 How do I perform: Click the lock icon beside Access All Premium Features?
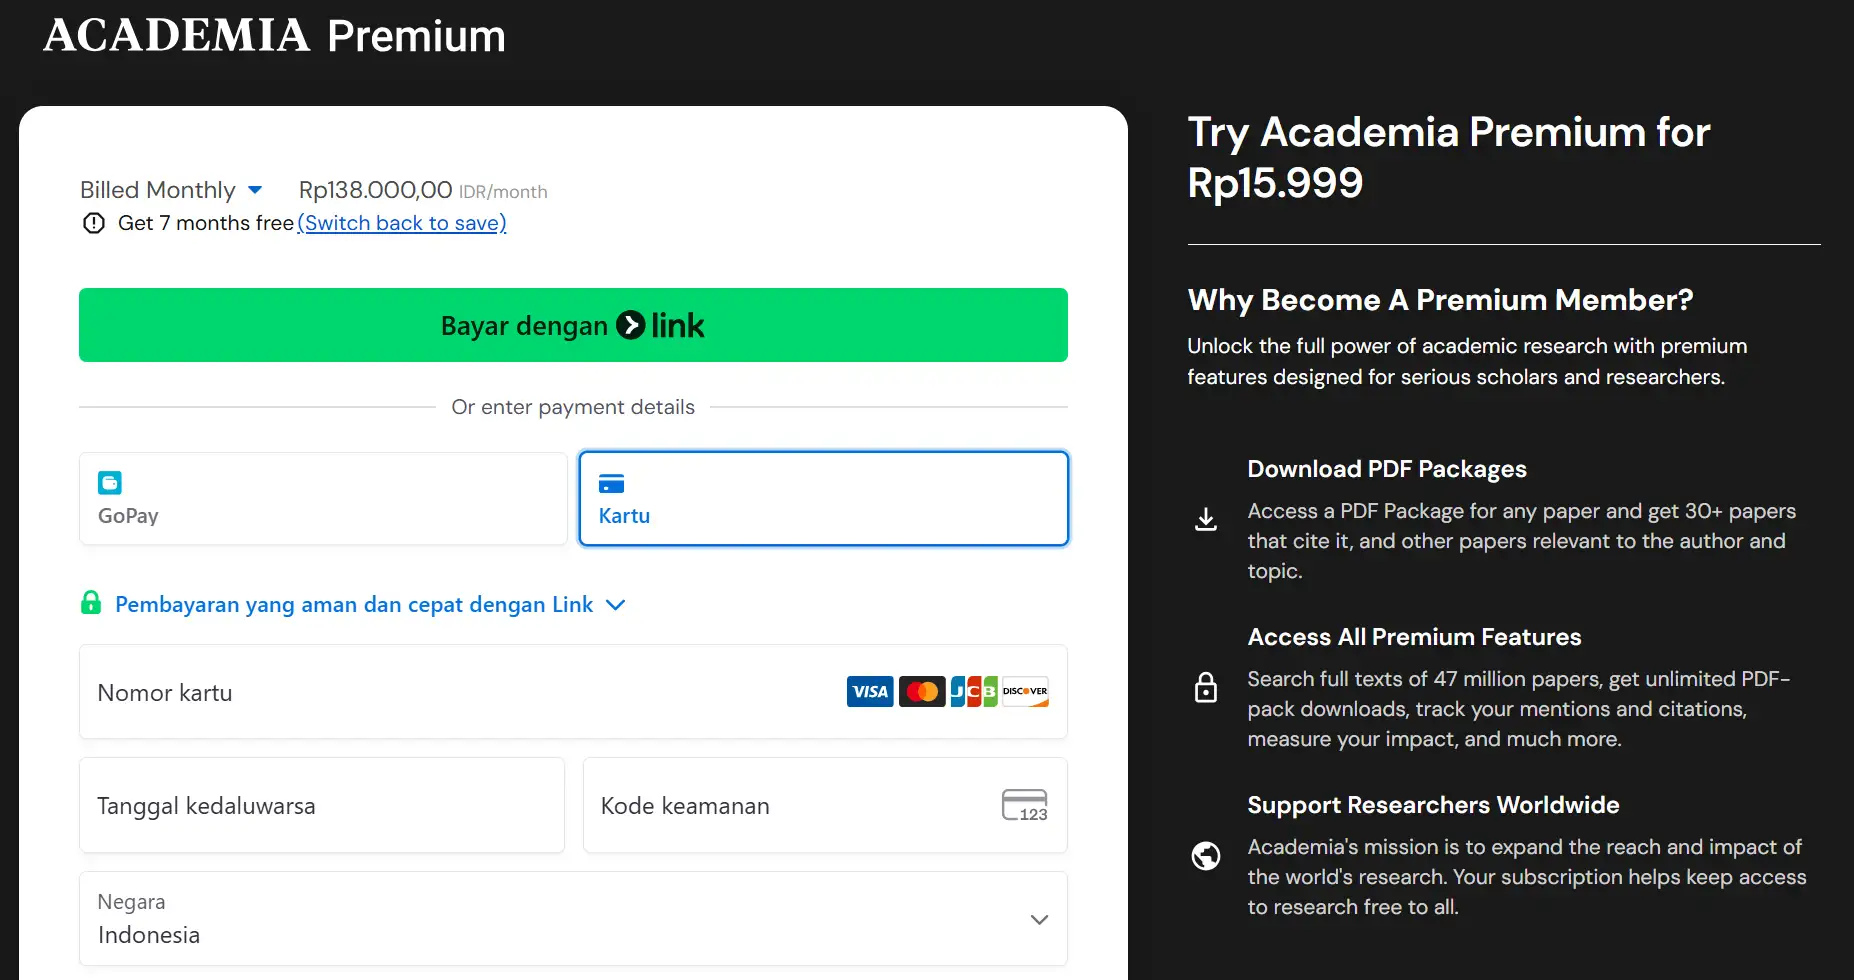point(1206,688)
